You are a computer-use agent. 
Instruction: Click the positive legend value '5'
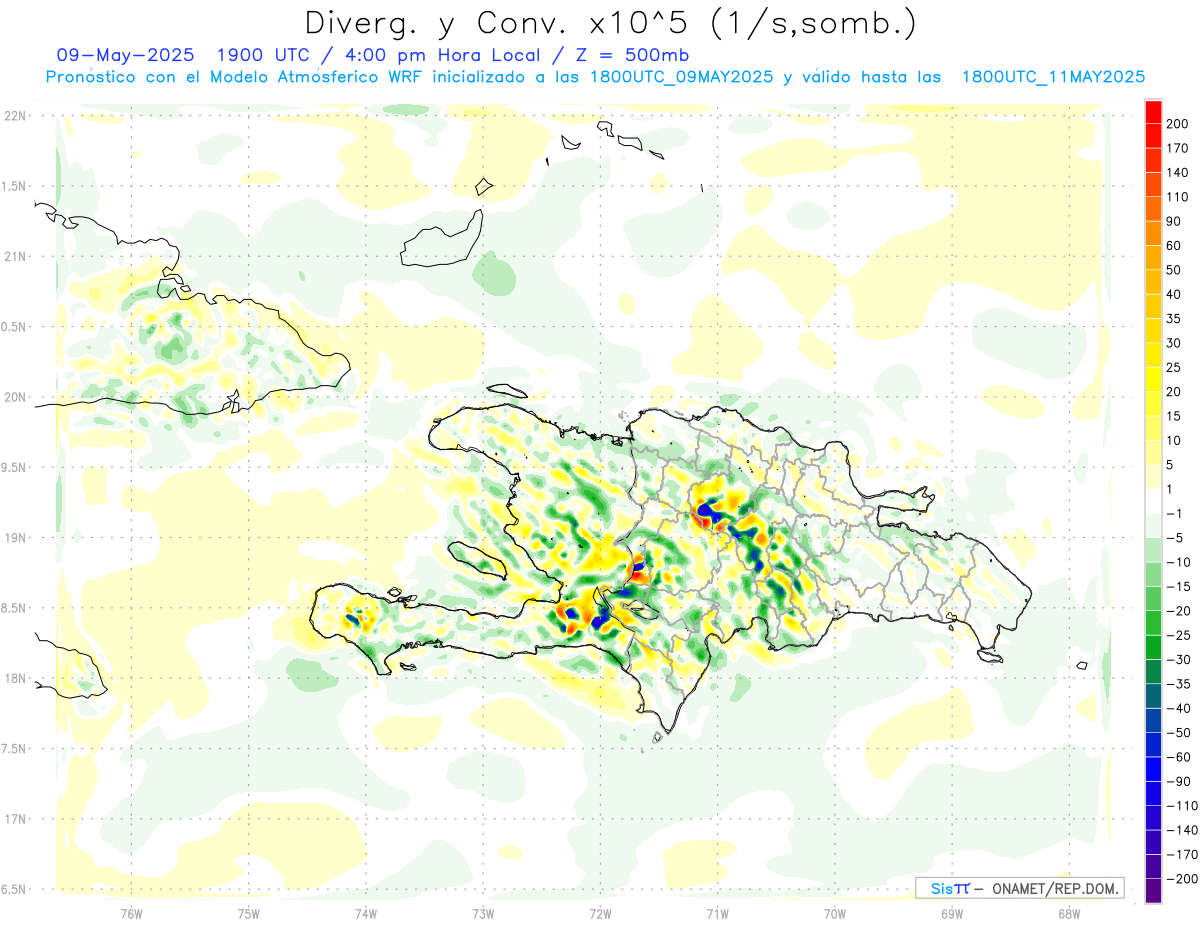[1172, 465]
